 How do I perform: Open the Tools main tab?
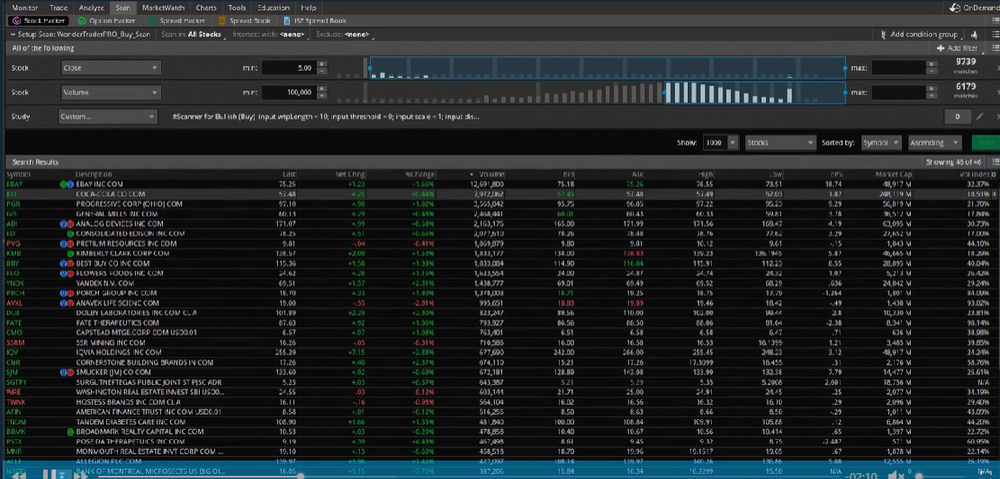(237, 8)
